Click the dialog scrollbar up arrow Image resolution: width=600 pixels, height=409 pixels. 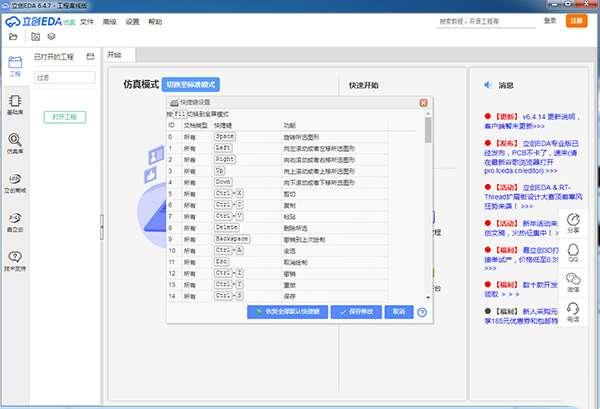428,114
